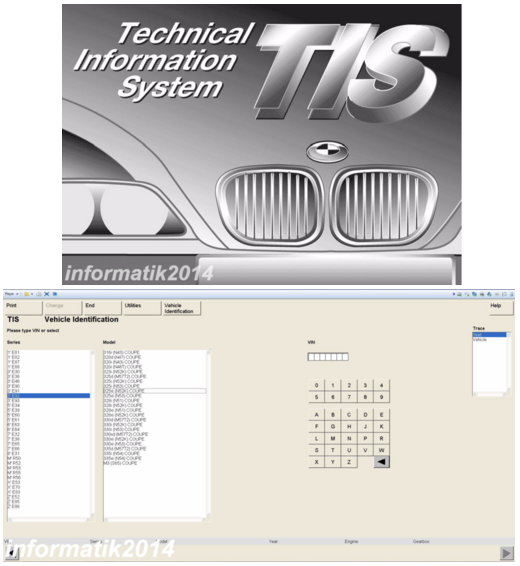Open the Utilities menu button

click(142, 308)
